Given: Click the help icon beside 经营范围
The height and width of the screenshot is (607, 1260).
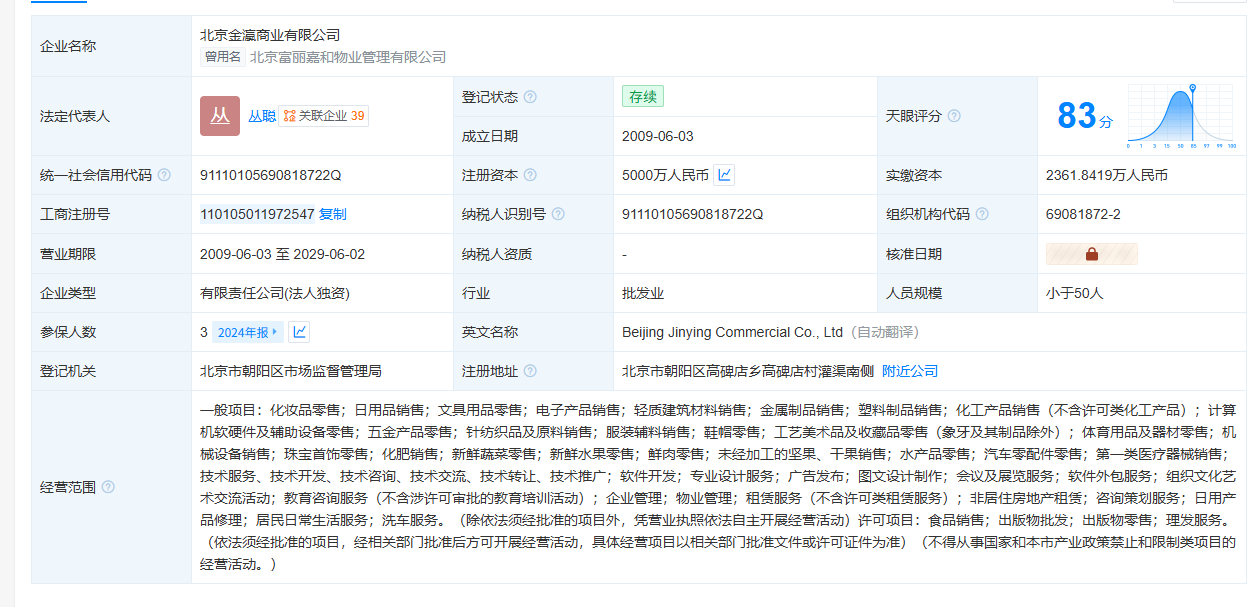Looking at the screenshot, I should click(x=108, y=487).
